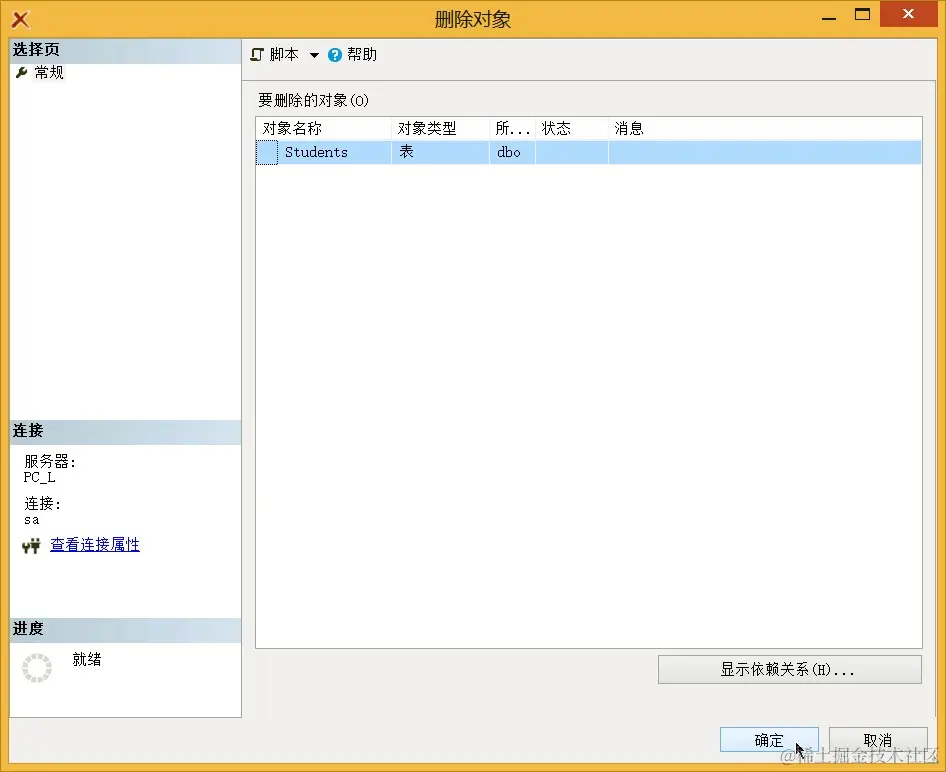Click the script icon in toolbar

[x=257, y=55]
